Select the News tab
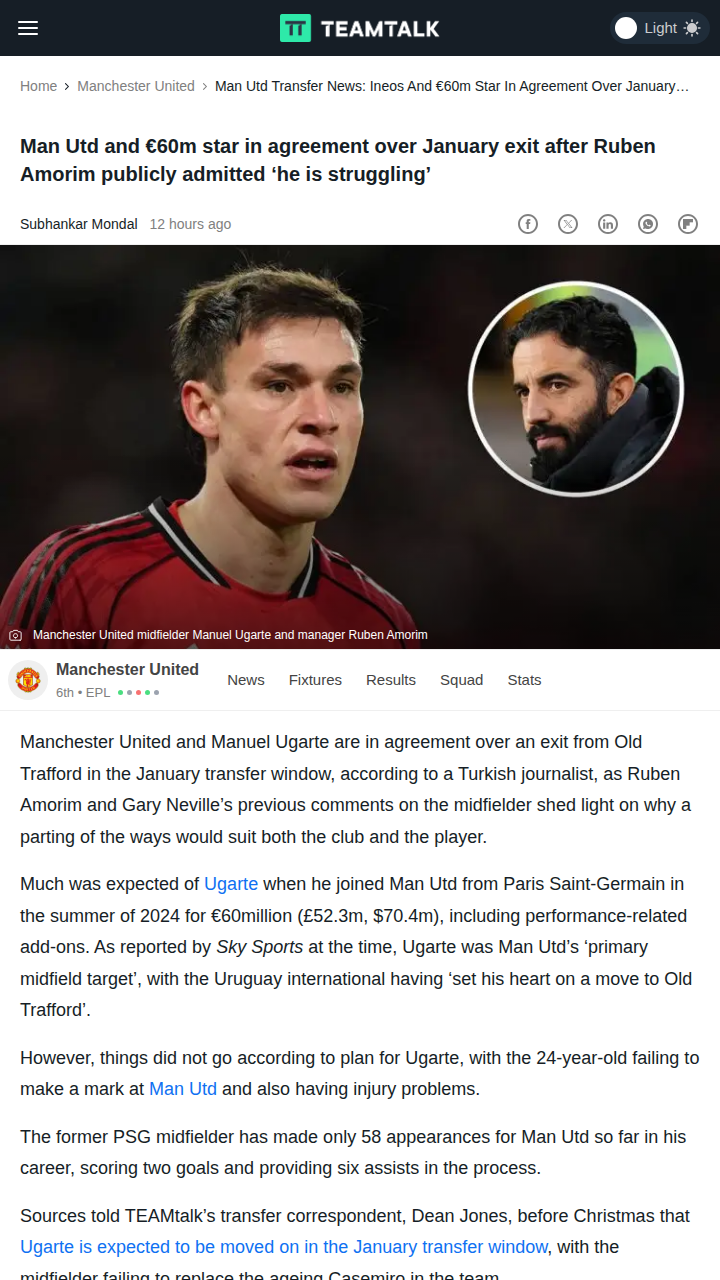Viewport: 720px width, 1280px height. (x=246, y=680)
